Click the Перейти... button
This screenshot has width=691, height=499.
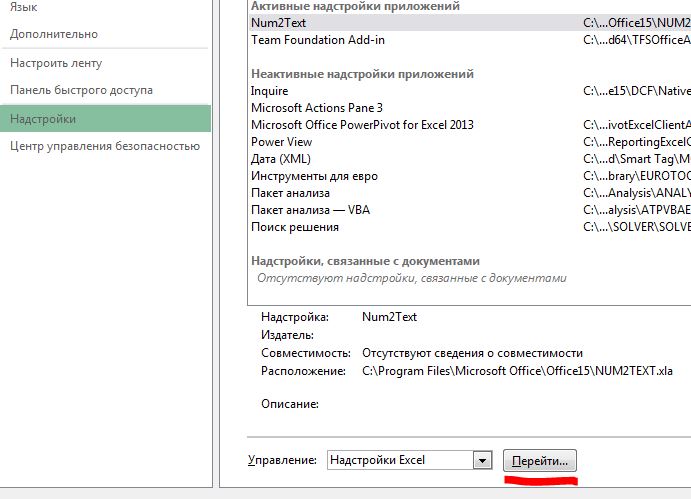pyautogui.click(x=540, y=461)
